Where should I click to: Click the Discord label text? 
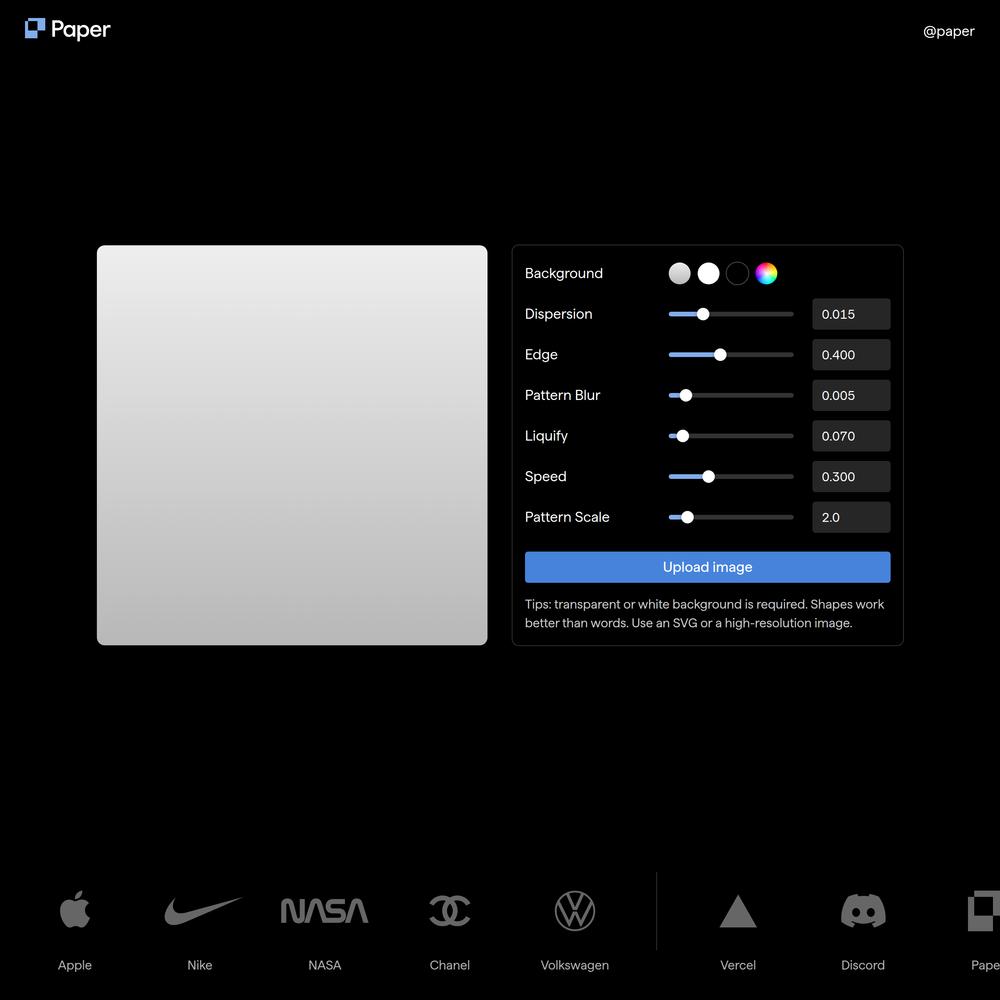click(863, 965)
